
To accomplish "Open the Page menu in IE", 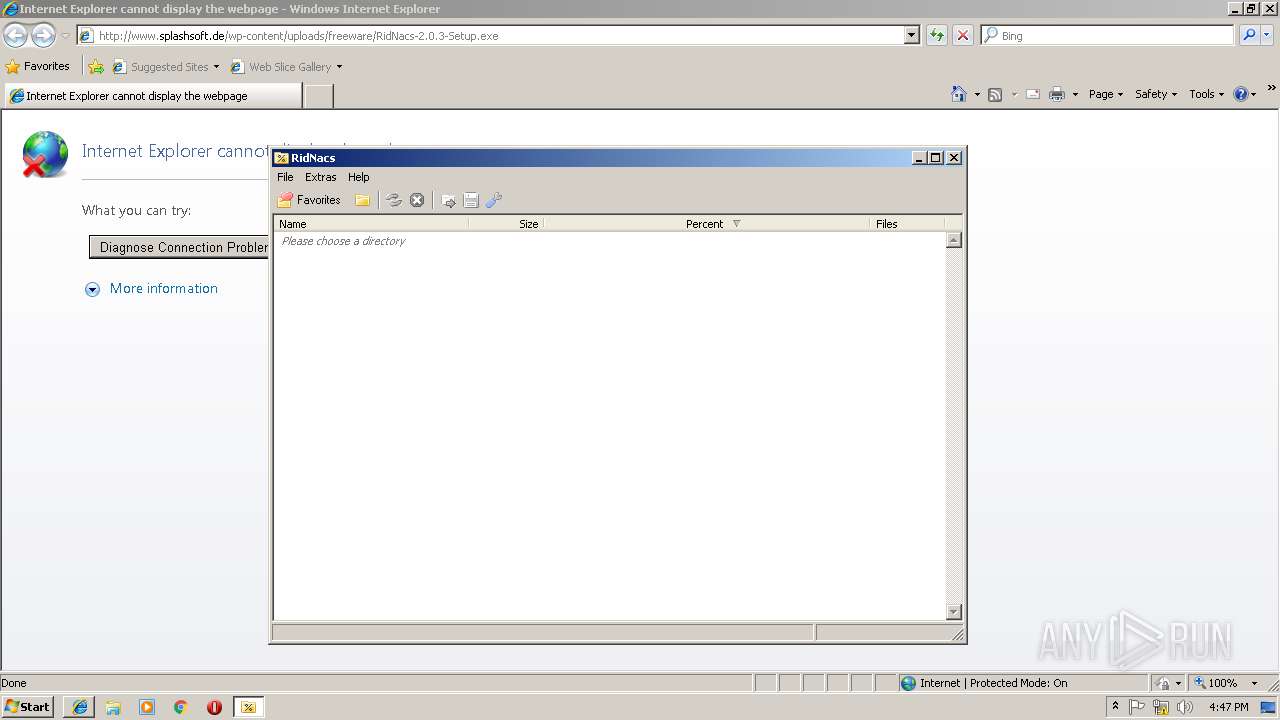I will pos(1106,94).
